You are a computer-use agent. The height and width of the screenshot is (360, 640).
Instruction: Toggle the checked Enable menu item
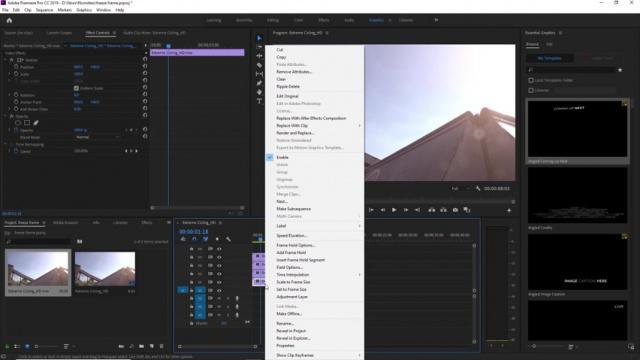tap(314, 157)
